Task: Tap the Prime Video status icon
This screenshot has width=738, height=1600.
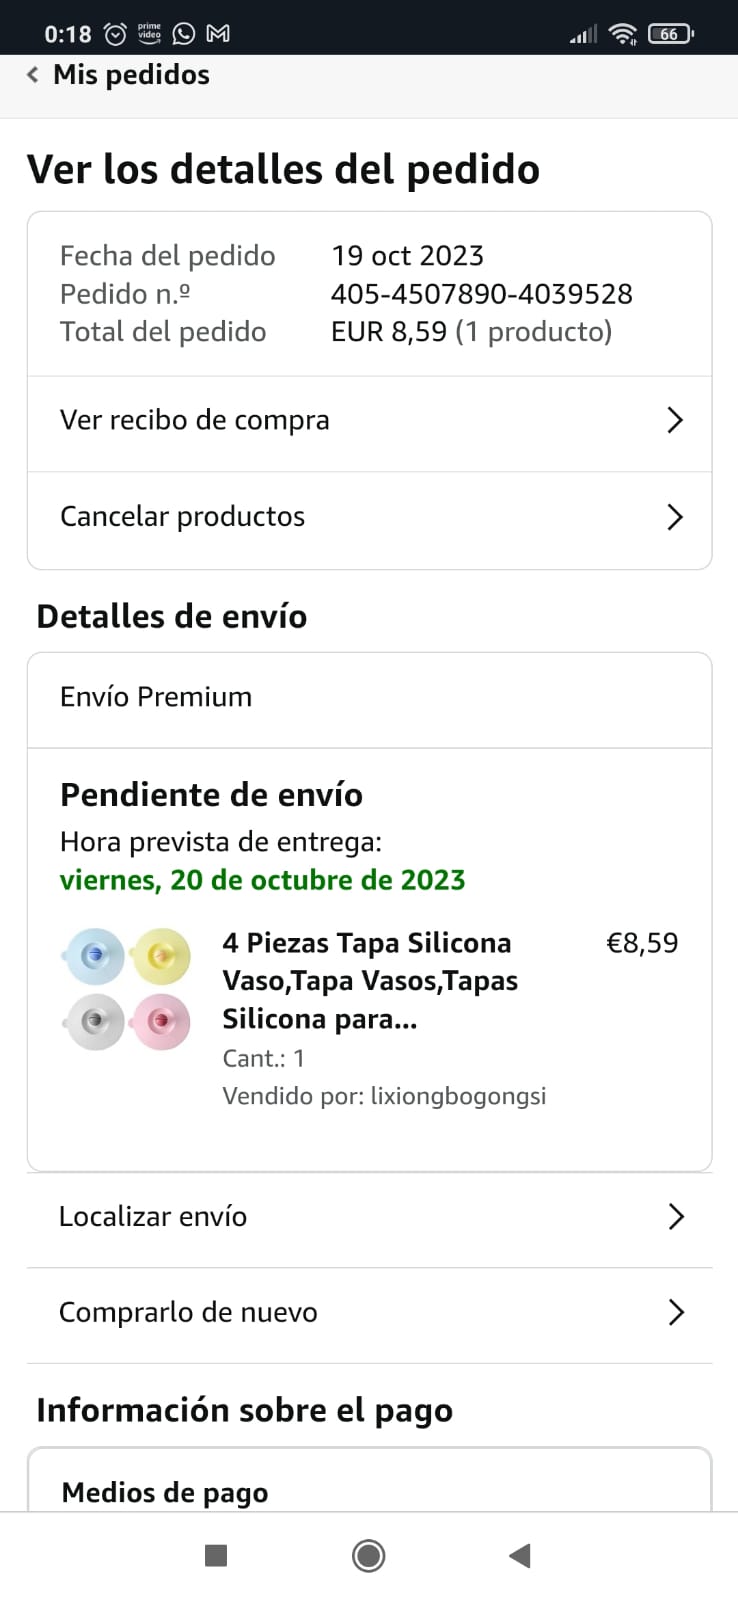Action: coord(149,33)
